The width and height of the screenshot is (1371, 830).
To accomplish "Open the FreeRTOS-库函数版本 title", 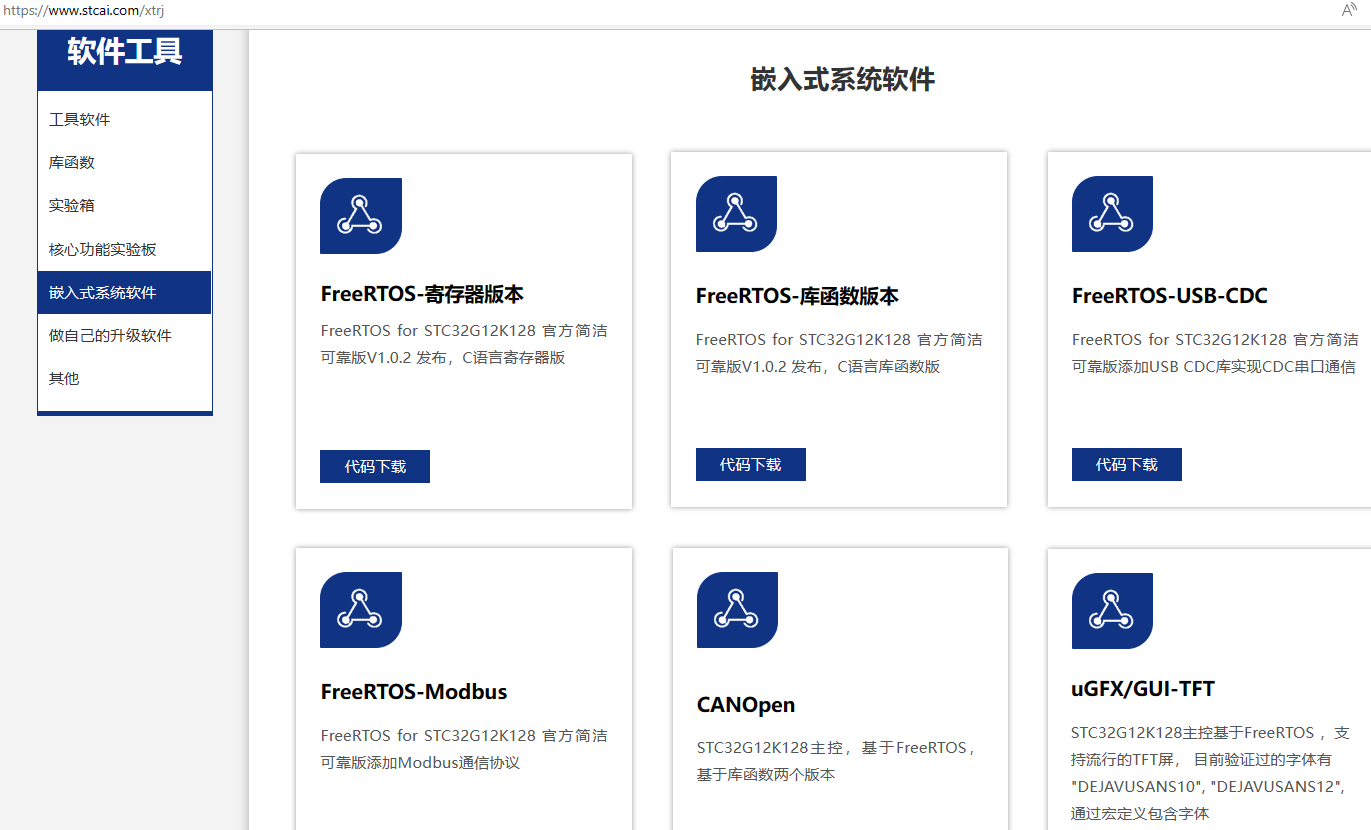I will tap(797, 296).
